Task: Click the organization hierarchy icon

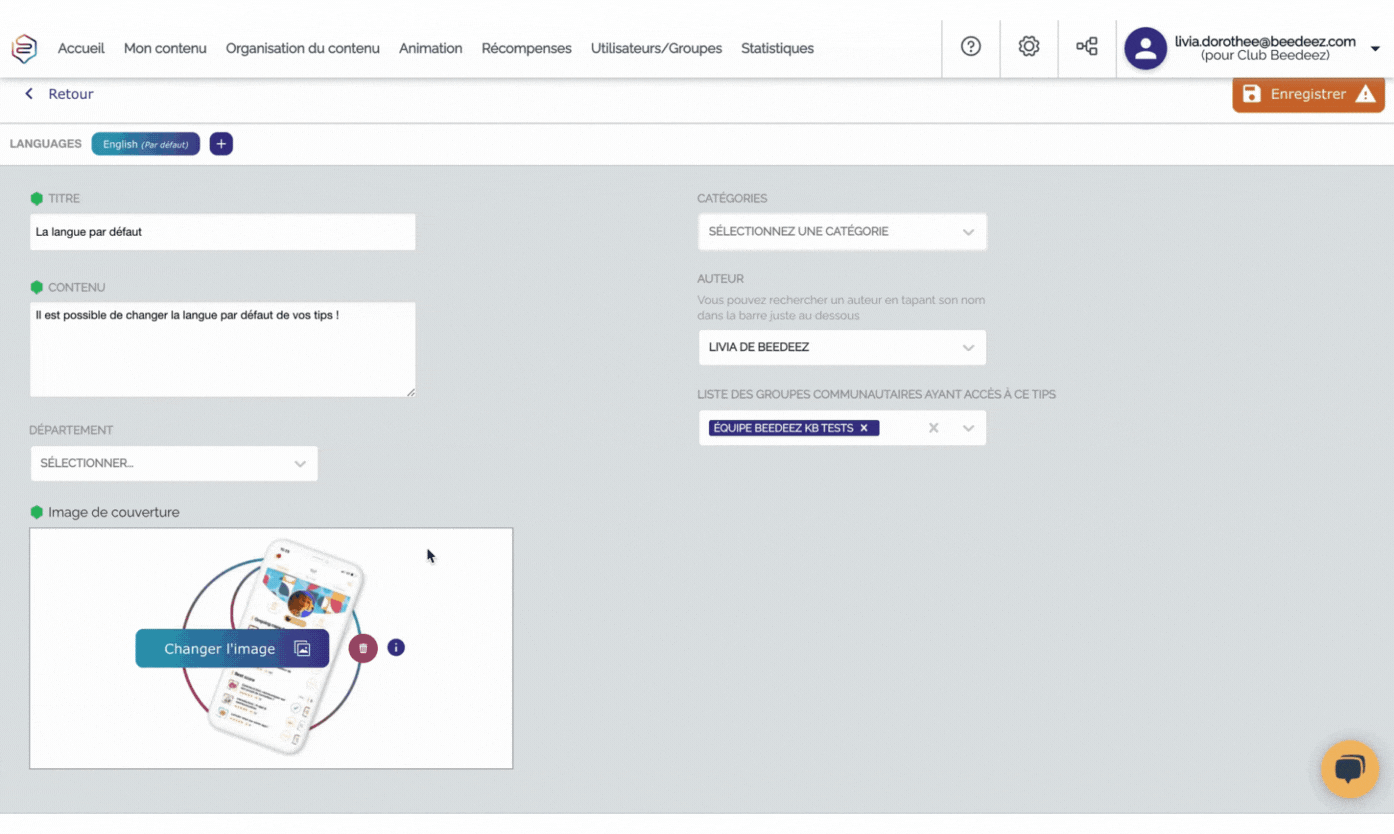Action: [1086, 47]
